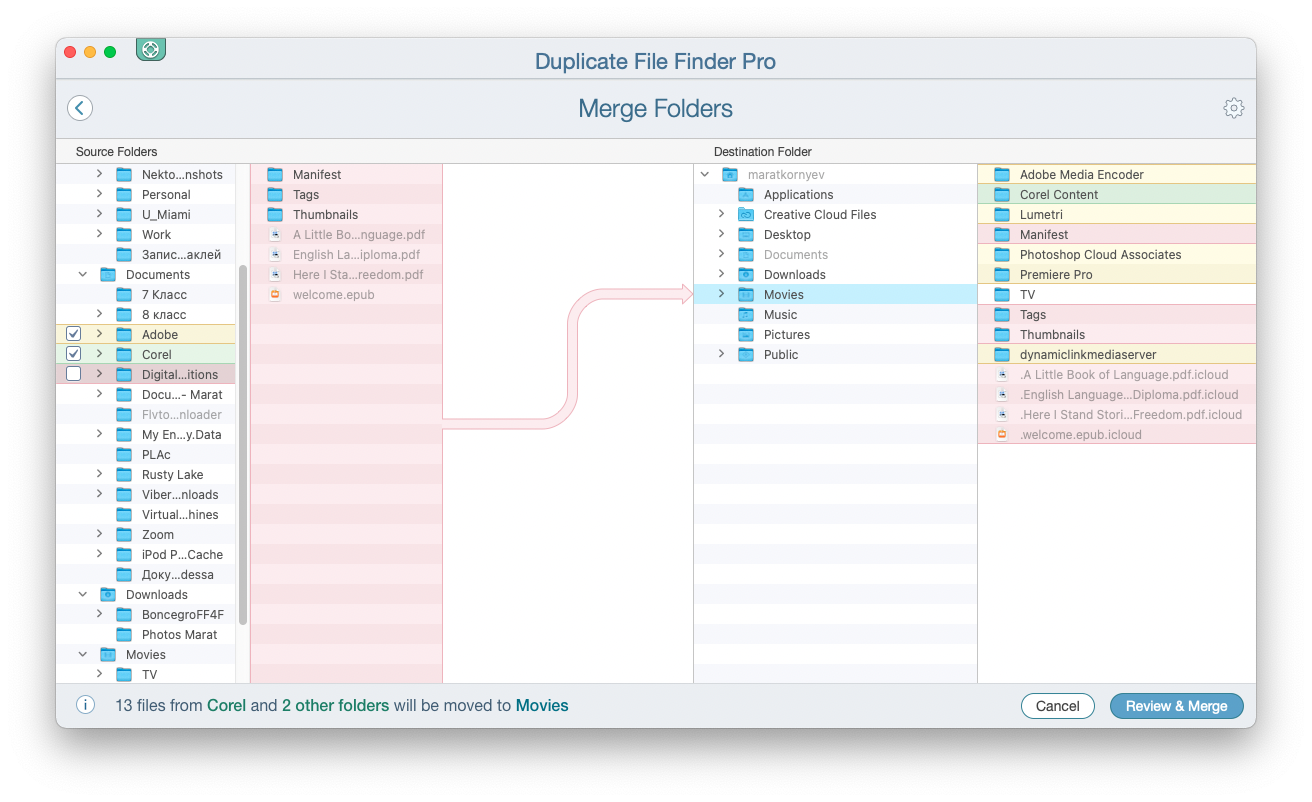Select .English Language...Diploma.pdf.icloud file

(x=1116, y=394)
